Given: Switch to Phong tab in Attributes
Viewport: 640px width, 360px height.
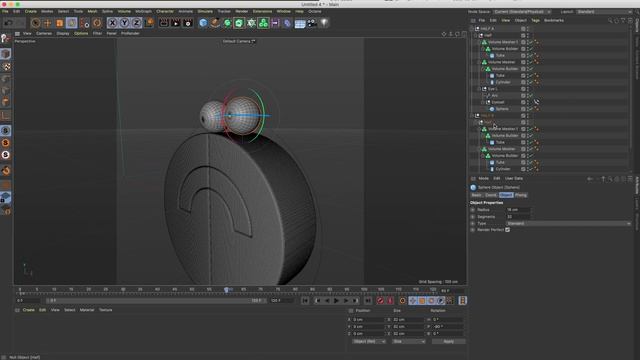Looking at the screenshot, I should pyautogui.click(x=520, y=195).
